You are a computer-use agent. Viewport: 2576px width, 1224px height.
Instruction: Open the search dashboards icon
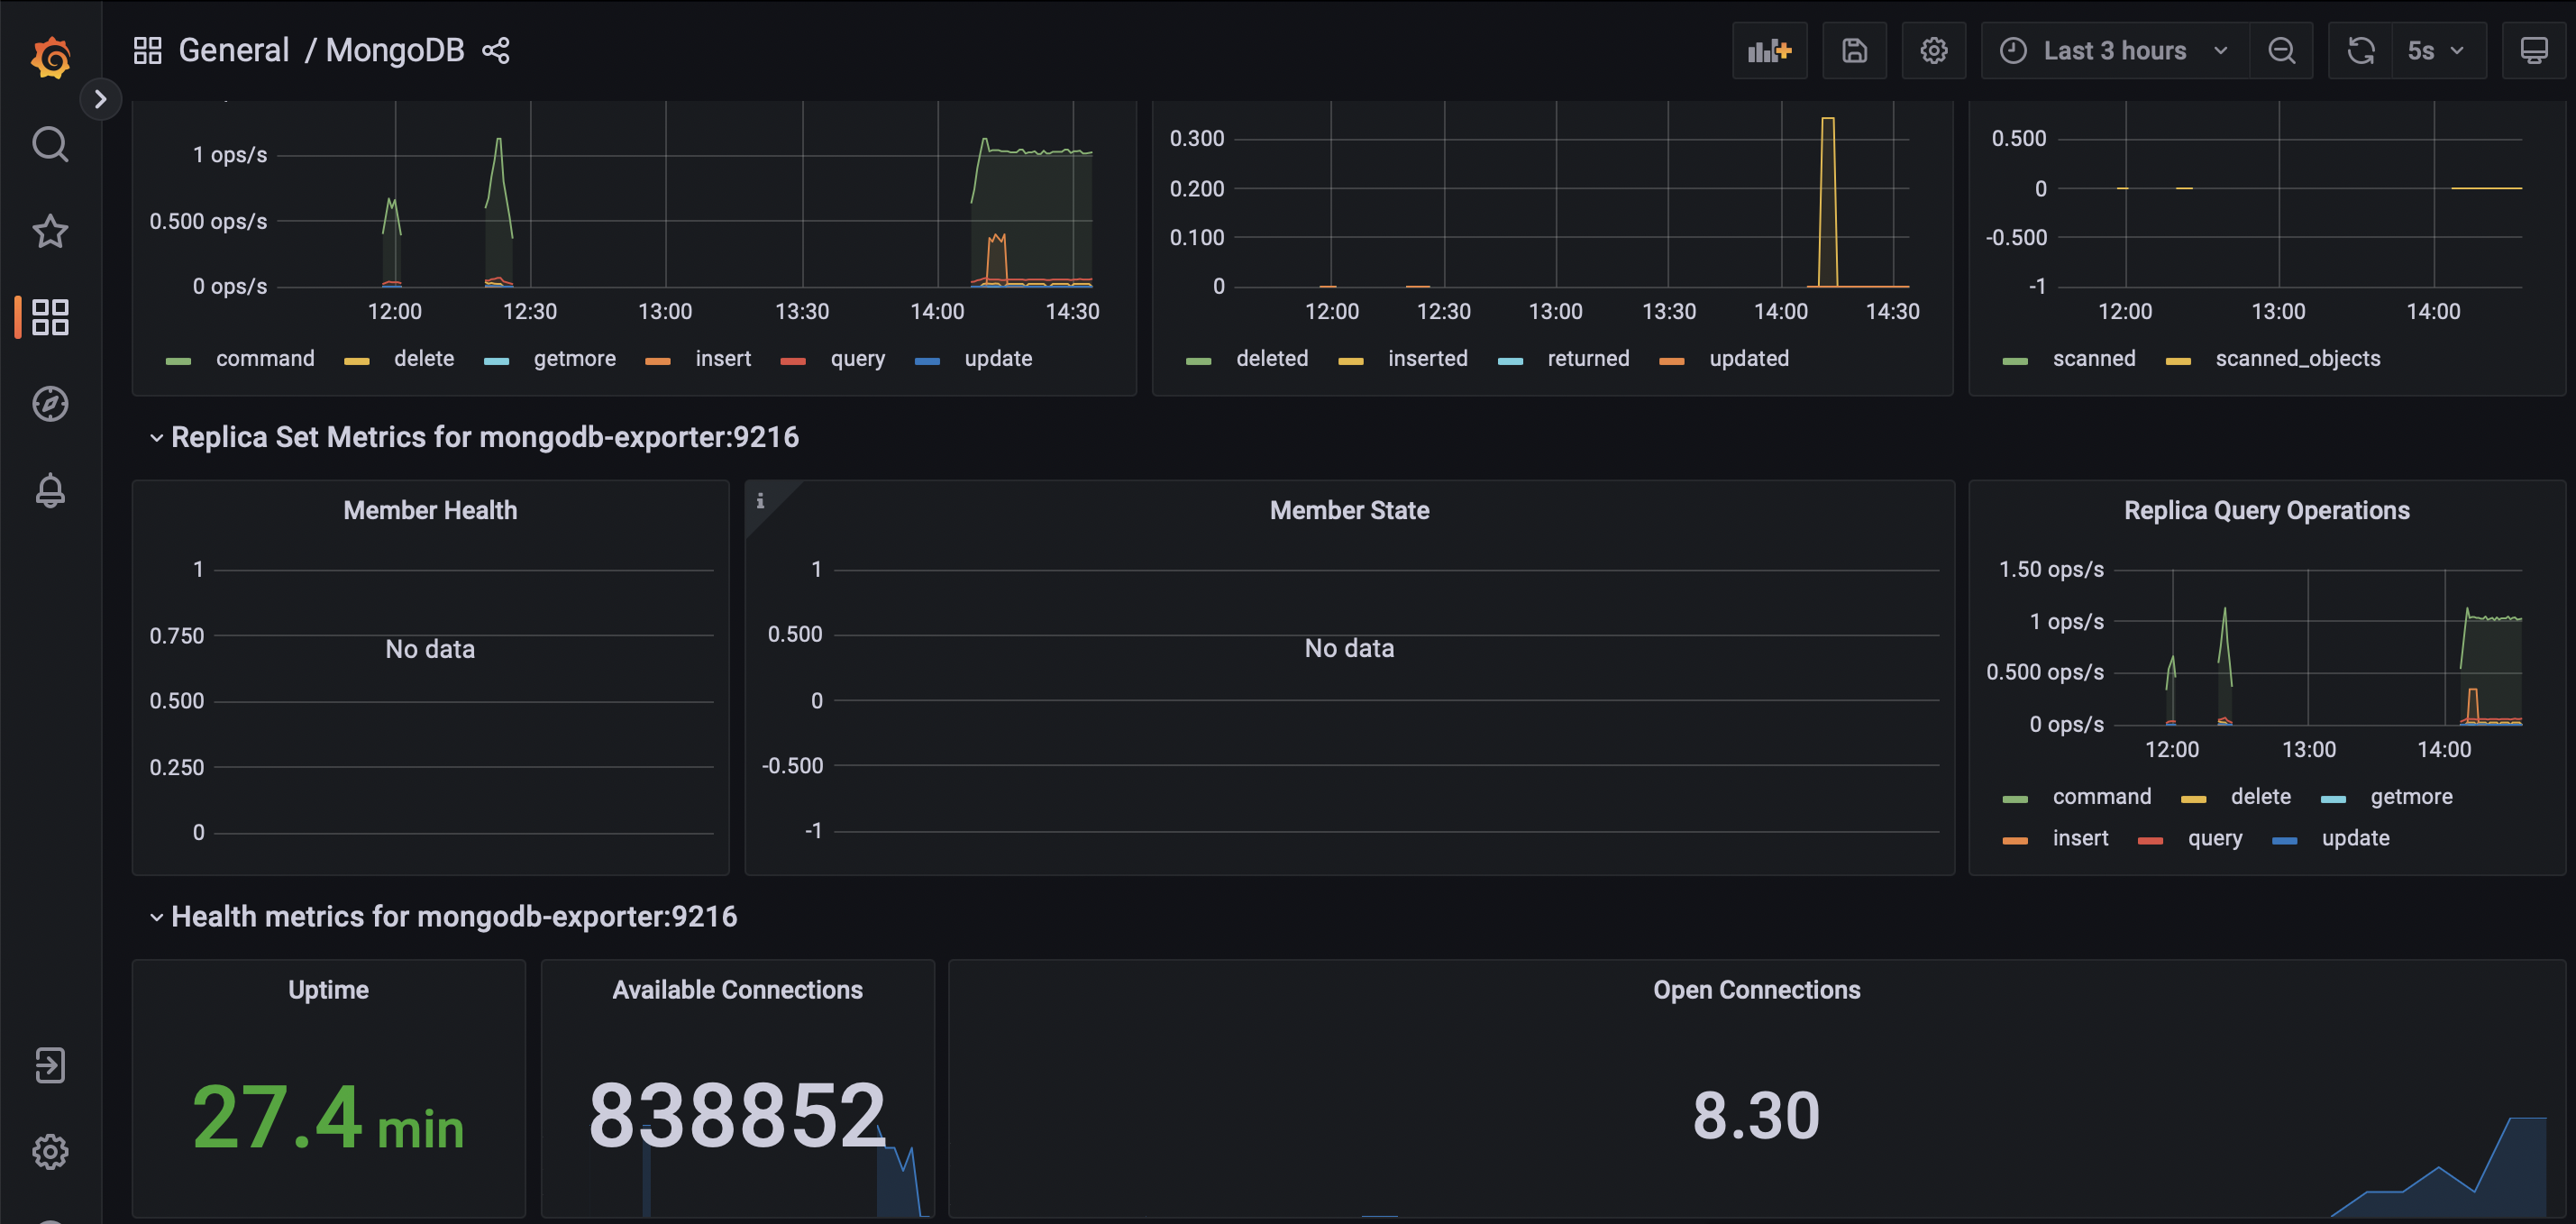[x=50, y=145]
